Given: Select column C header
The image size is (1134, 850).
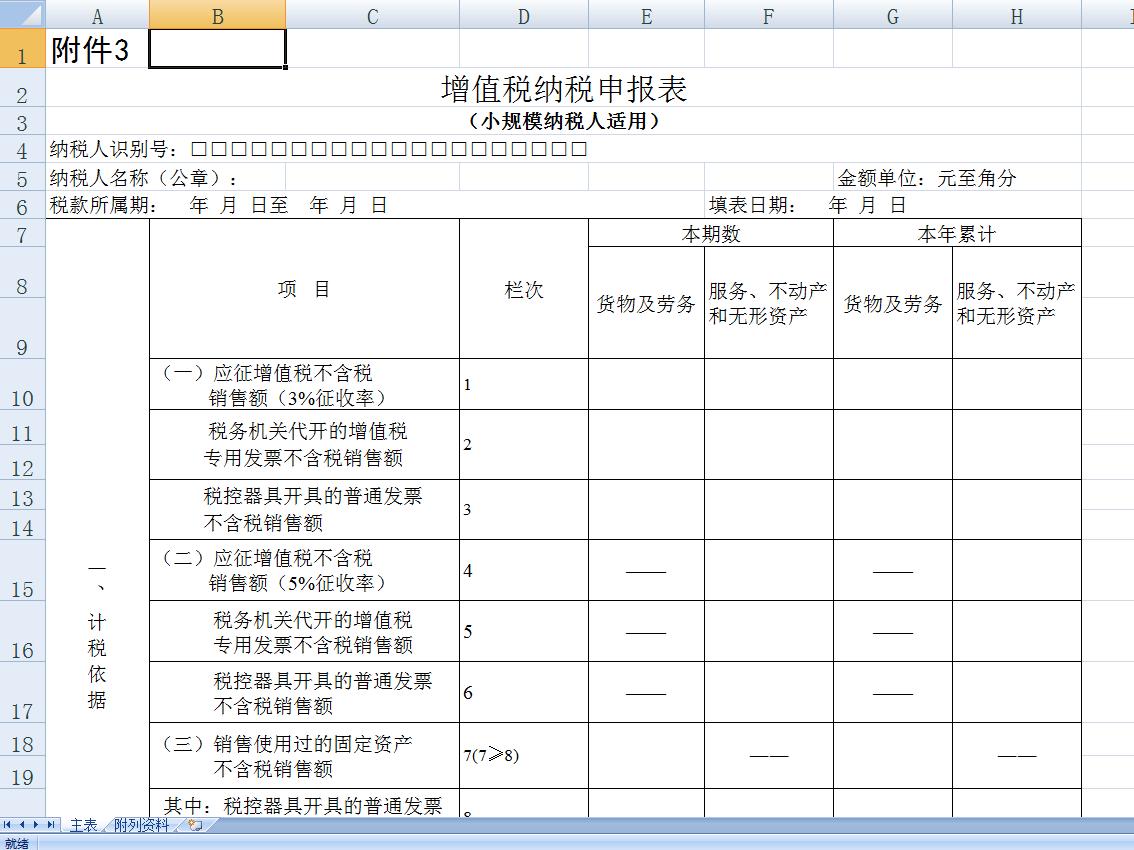Looking at the screenshot, I should (x=372, y=15).
